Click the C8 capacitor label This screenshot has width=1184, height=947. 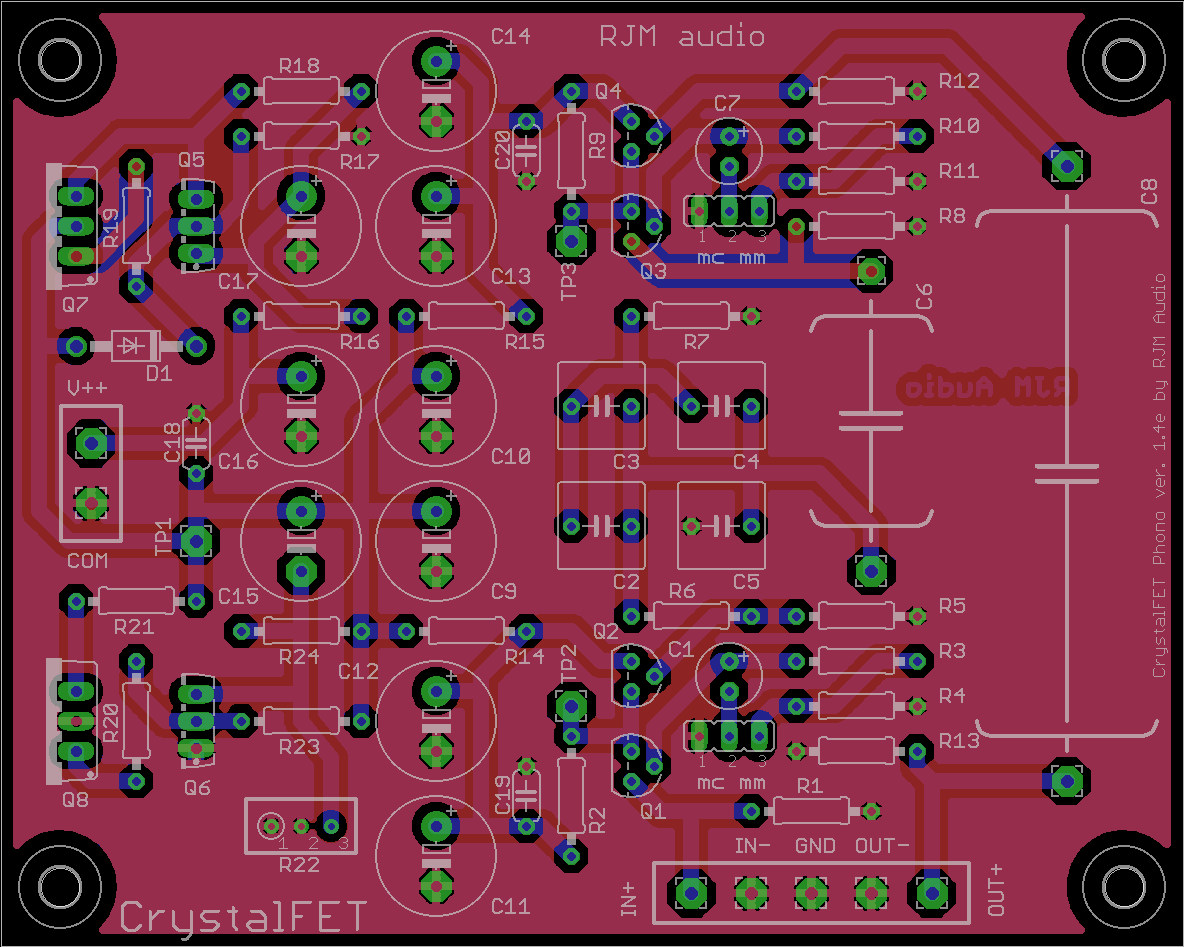click(x=1149, y=192)
